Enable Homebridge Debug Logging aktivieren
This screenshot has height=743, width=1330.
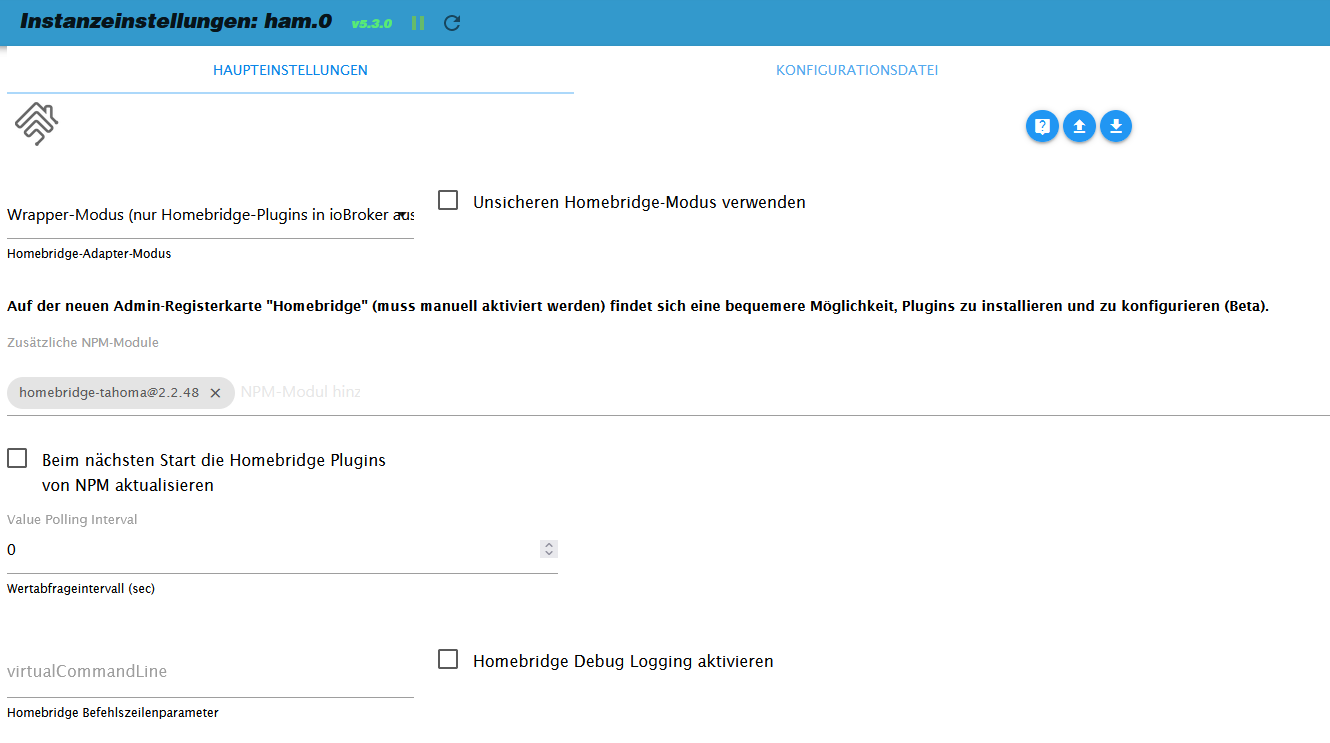tap(449, 660)
